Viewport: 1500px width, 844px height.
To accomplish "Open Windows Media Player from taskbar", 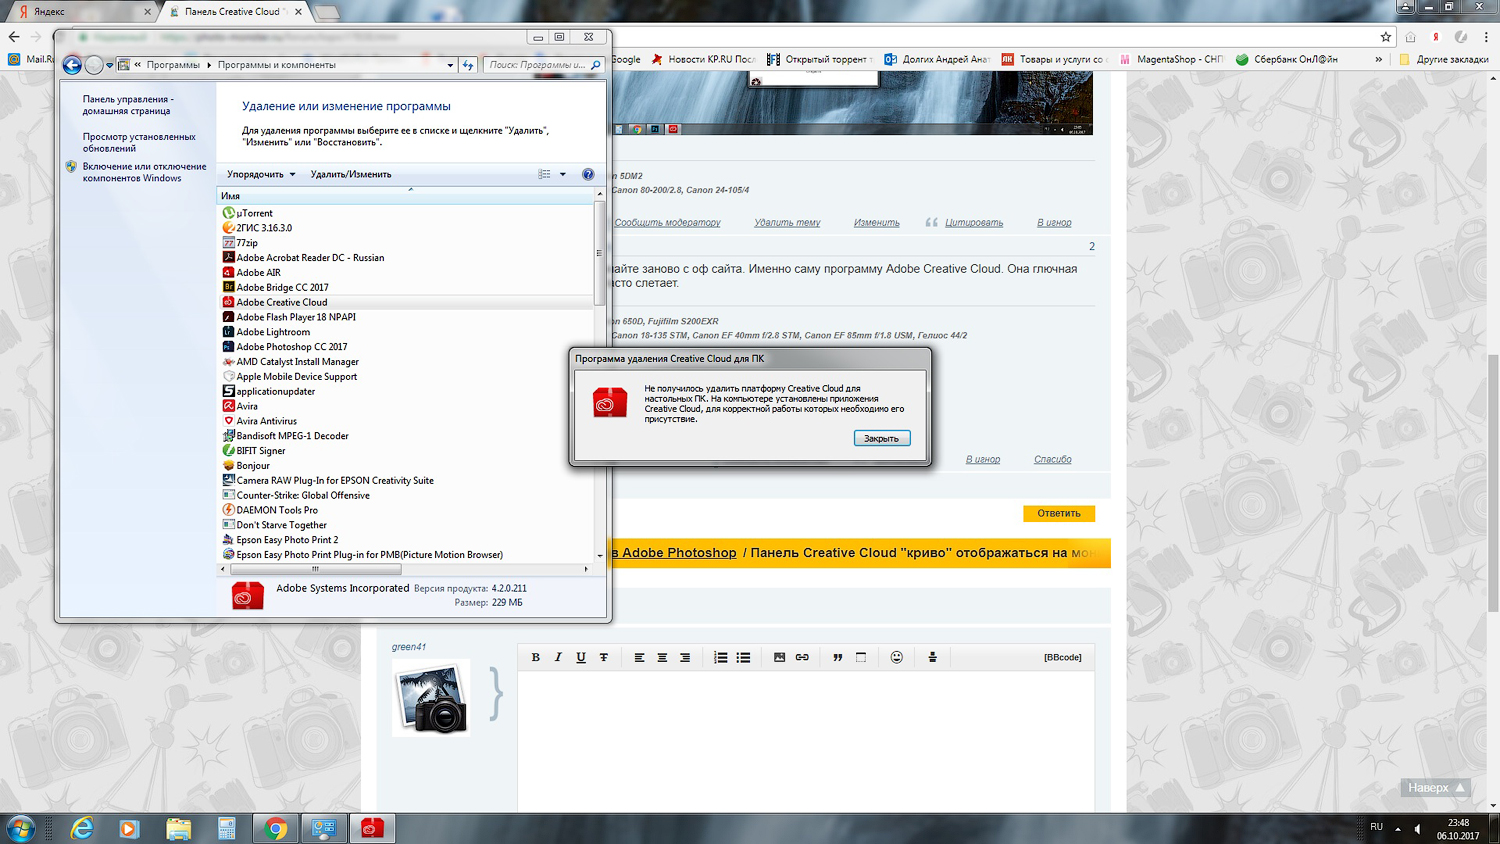I will (130, 828).
